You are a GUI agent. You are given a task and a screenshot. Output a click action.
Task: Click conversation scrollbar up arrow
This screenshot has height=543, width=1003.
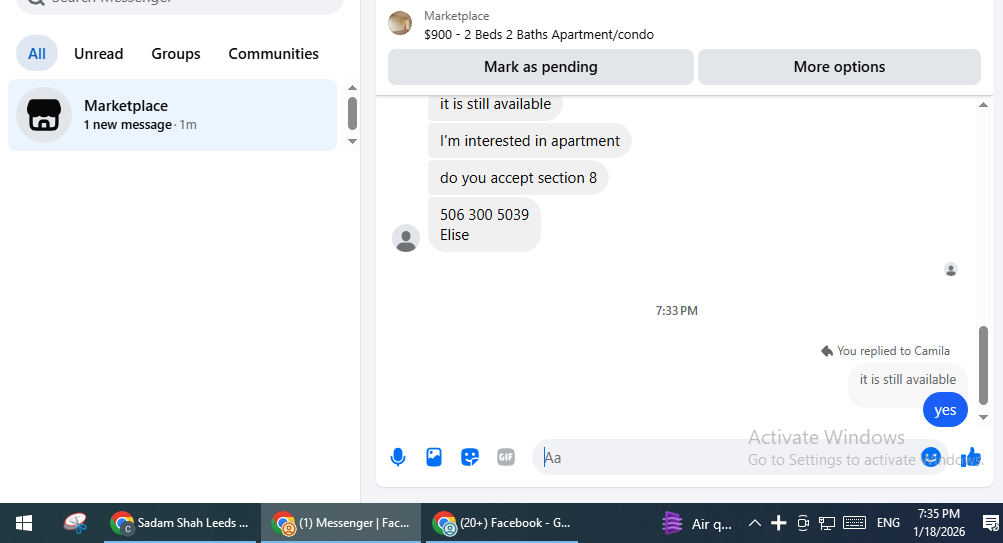pyautogui.click(x=983, y=105)
